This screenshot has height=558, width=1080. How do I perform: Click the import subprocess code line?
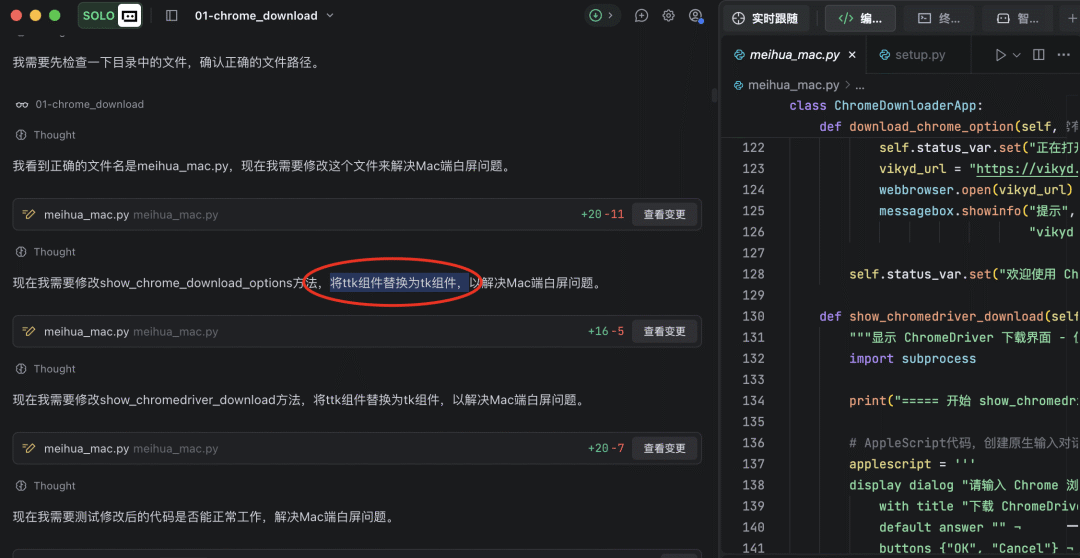point(913,358)
